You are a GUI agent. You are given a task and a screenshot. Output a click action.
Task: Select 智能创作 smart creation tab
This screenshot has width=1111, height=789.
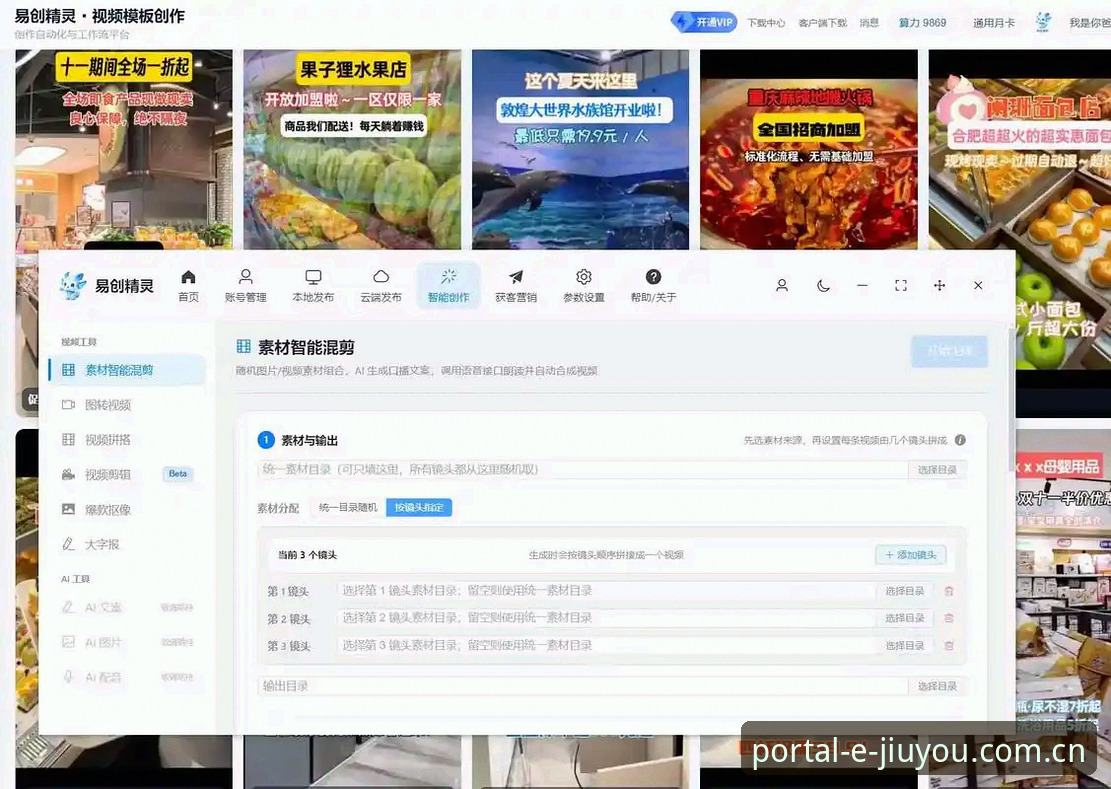[449, 285]
